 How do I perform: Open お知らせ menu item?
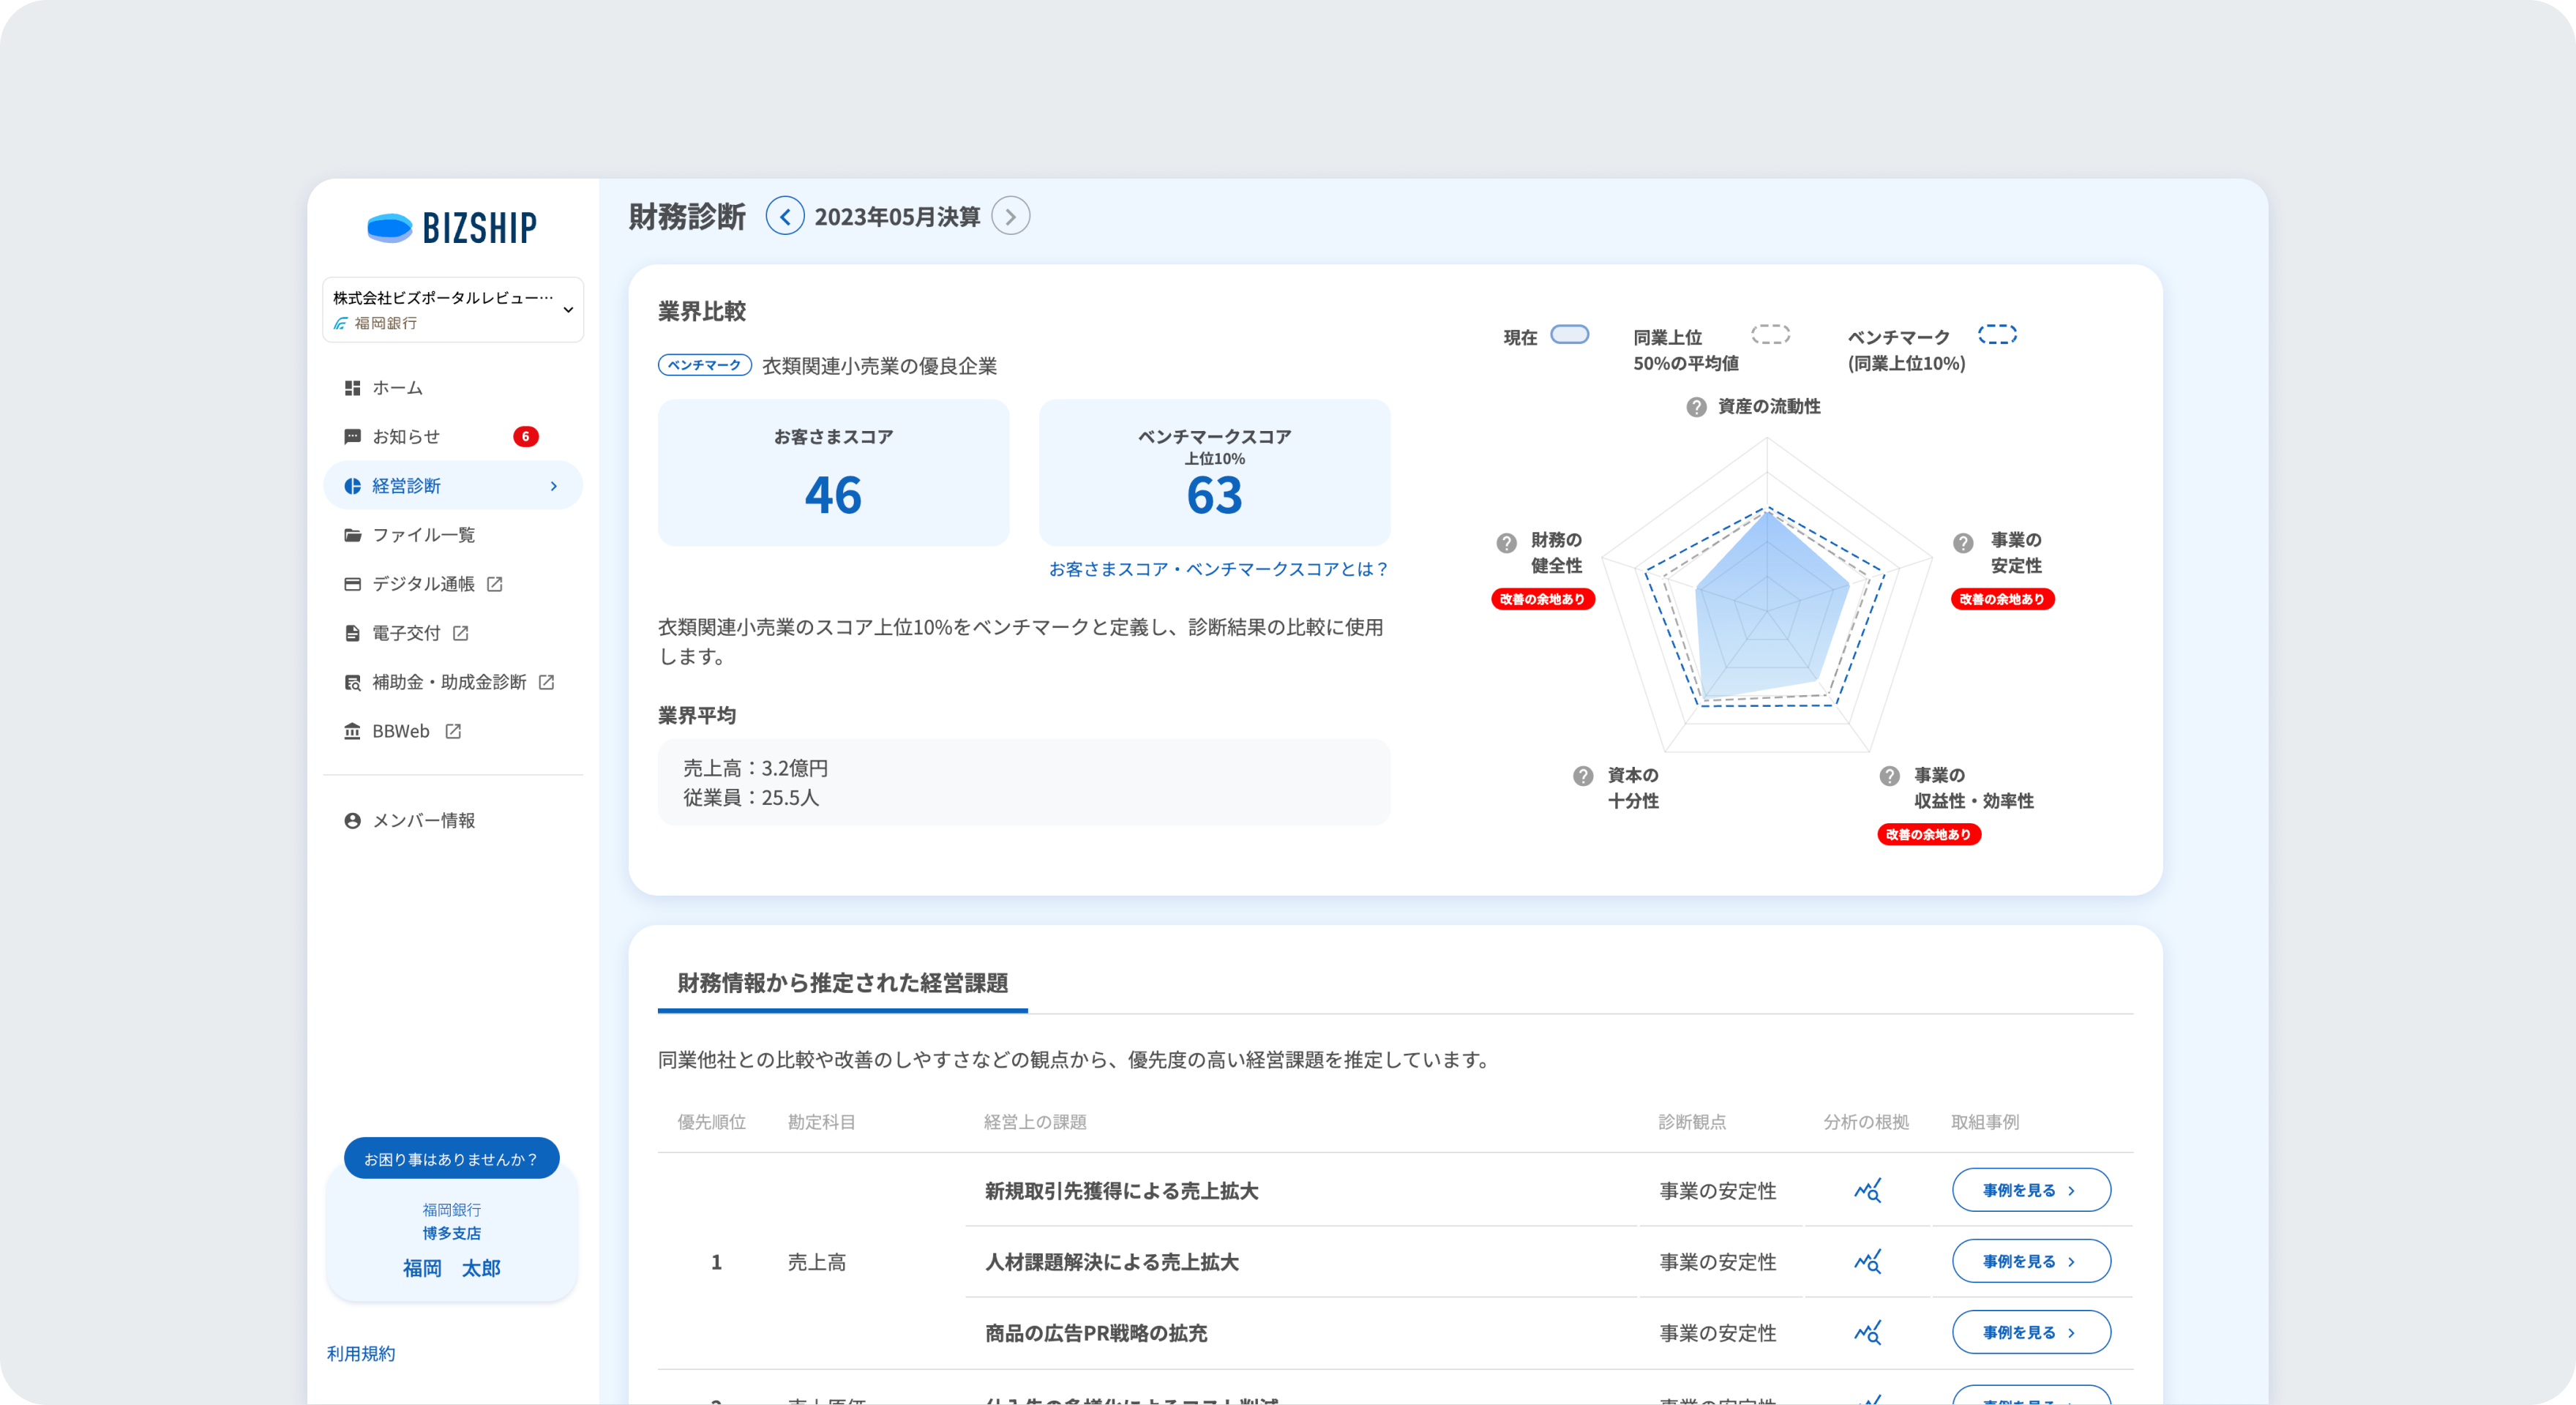coord(453,437)
